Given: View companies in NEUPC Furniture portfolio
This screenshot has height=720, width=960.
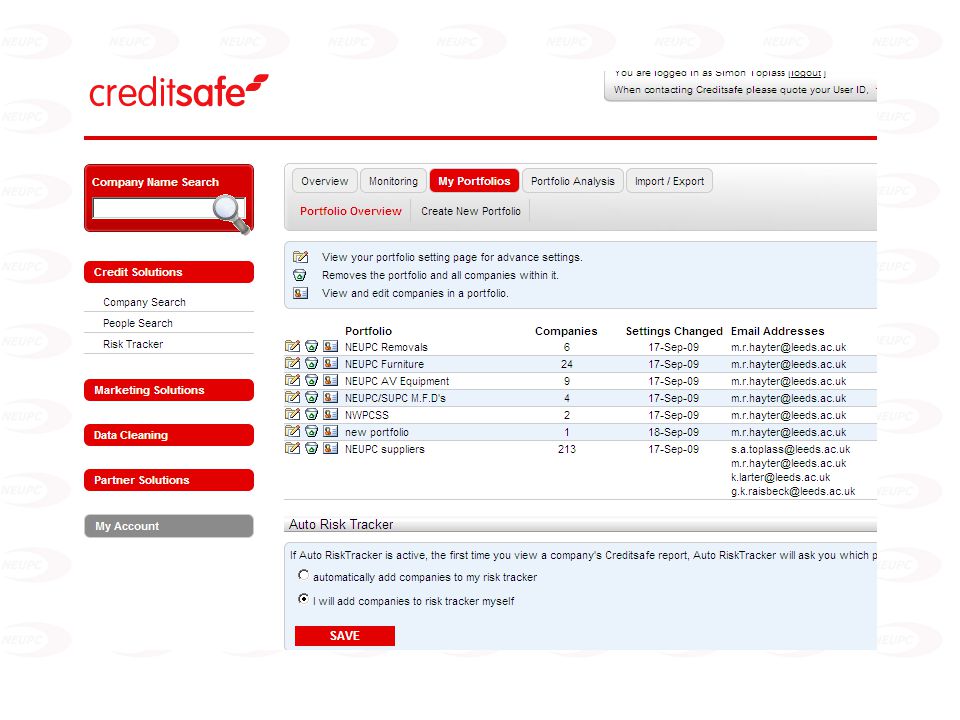Looking at the screenshot, I should click(x=331, y=364).
